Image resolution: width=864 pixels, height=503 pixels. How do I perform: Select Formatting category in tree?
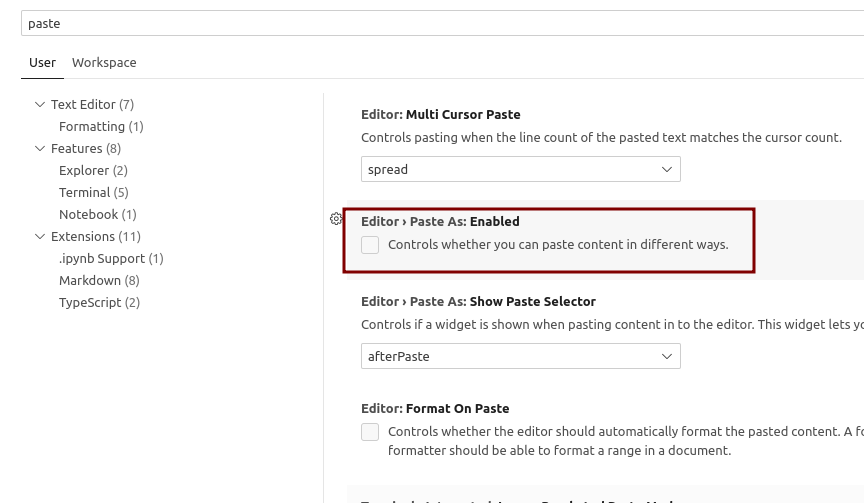[101, 127]
